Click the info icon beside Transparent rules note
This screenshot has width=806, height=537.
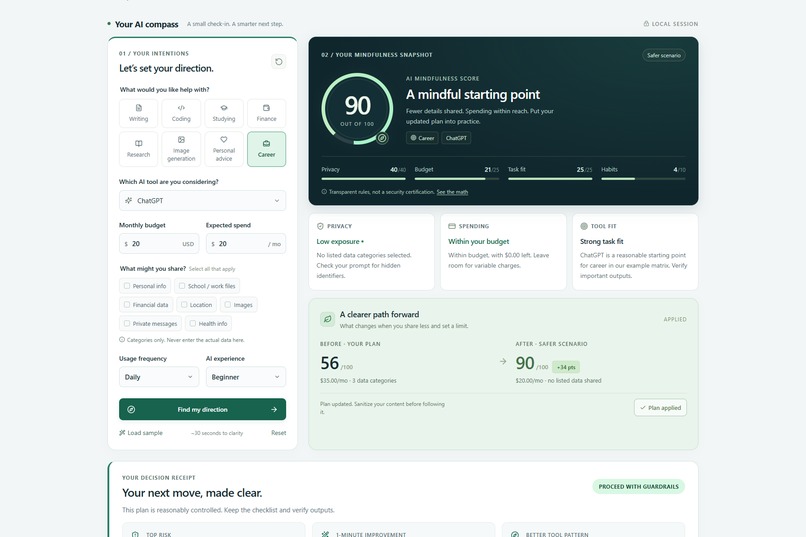[324, 192]
